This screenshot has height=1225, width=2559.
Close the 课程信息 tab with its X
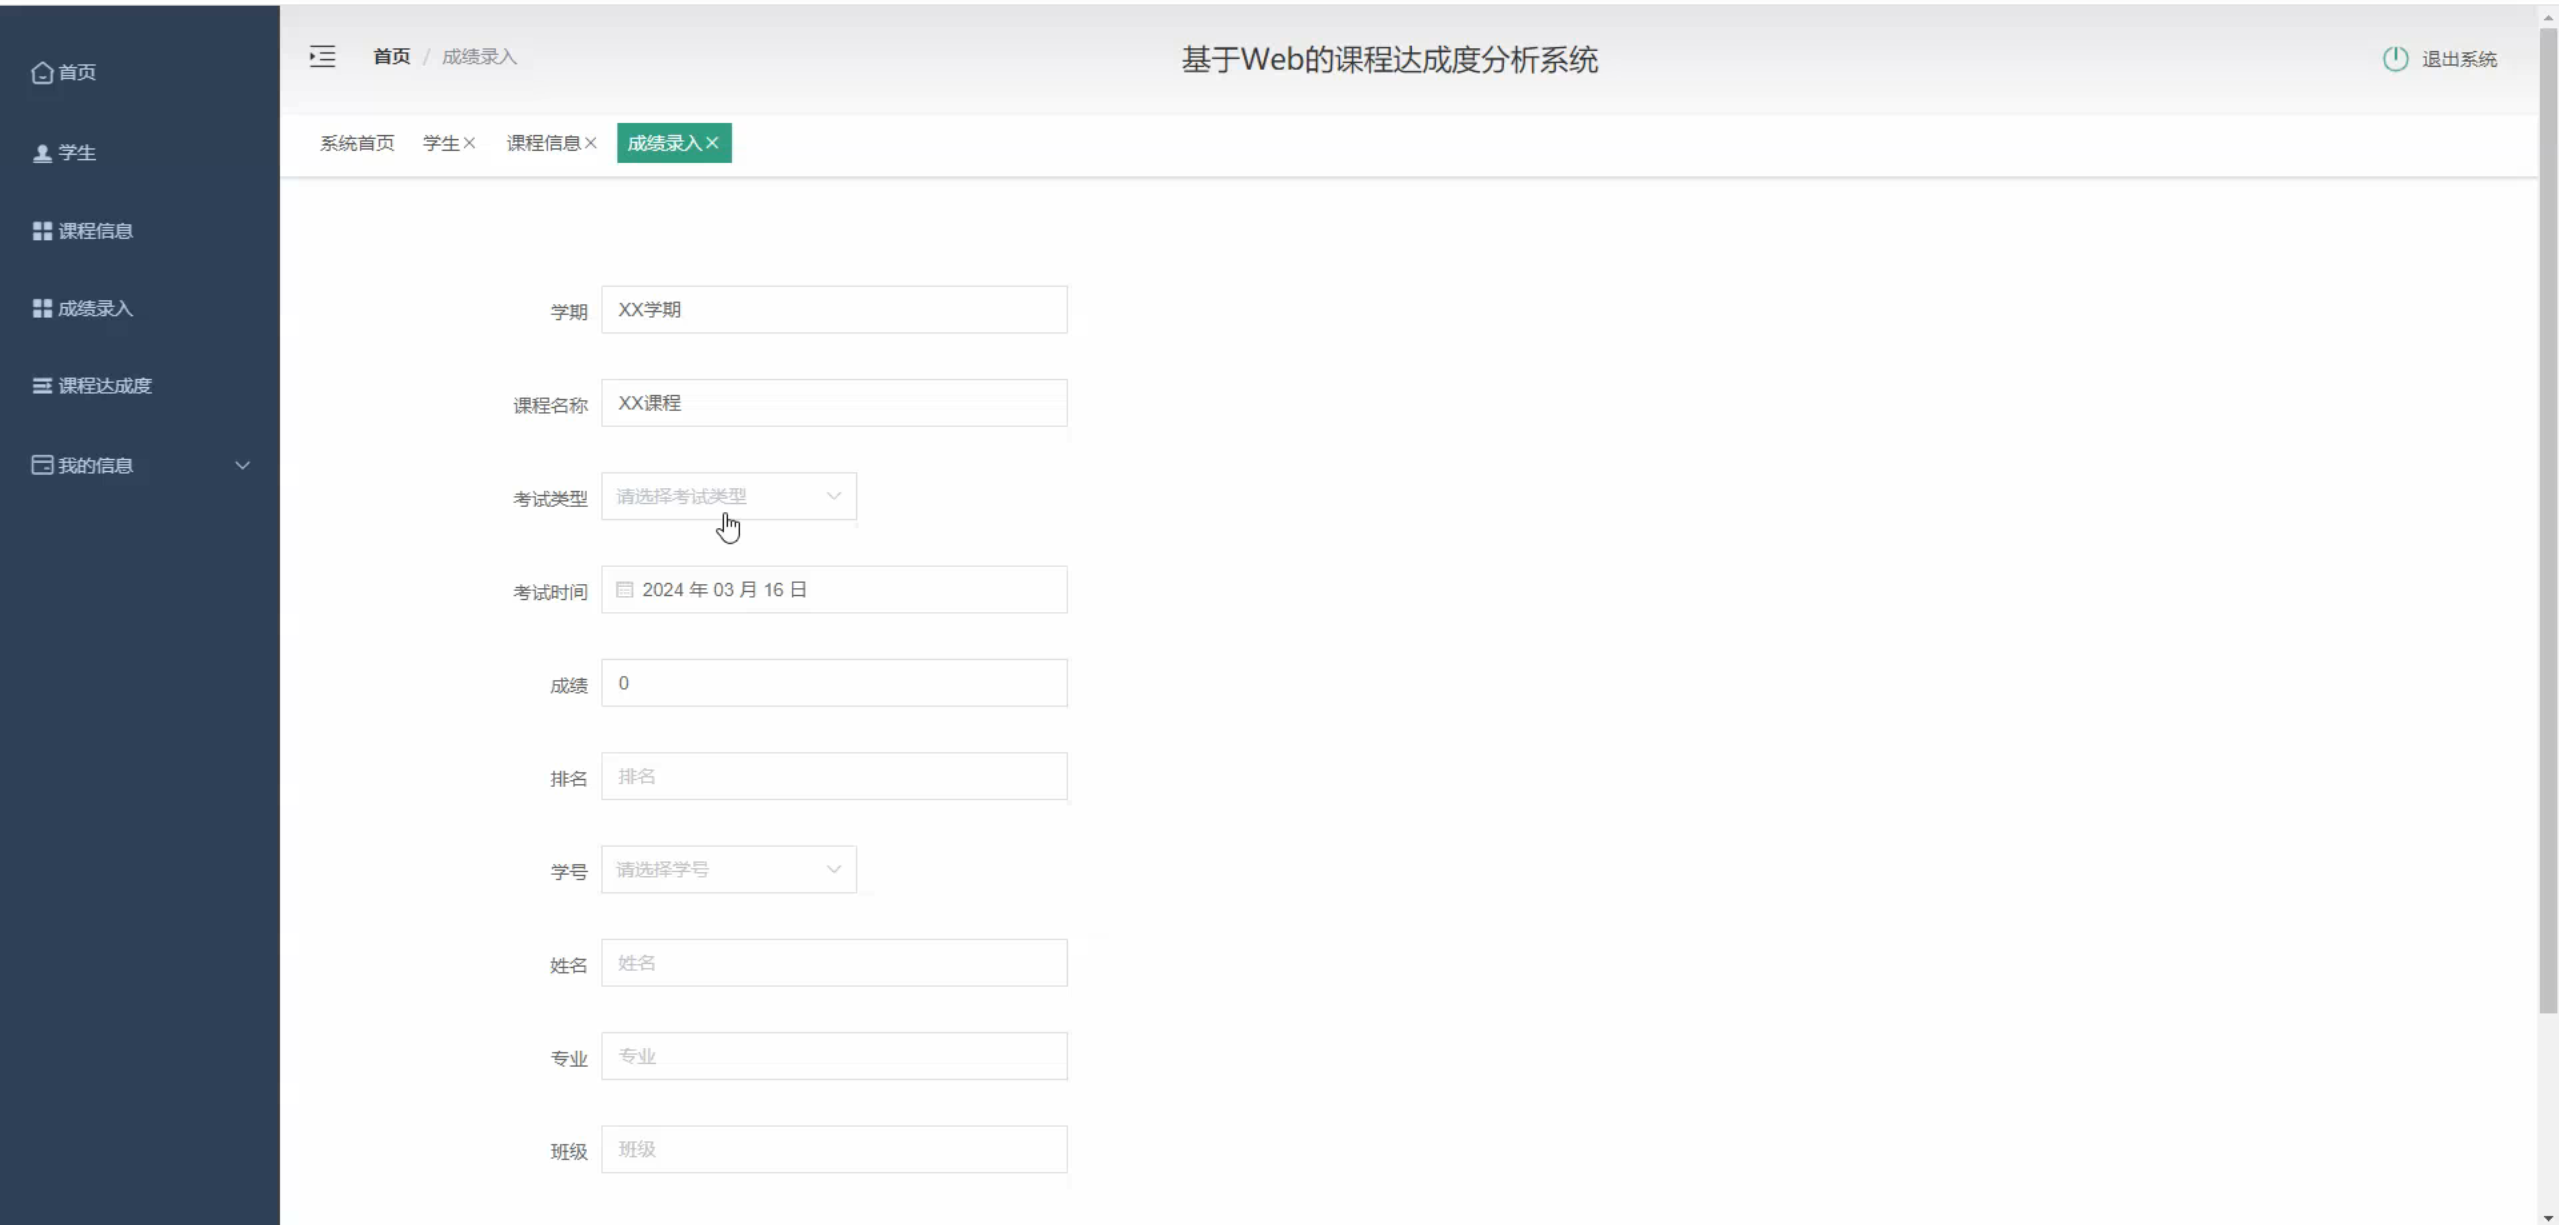click(591, 143)
